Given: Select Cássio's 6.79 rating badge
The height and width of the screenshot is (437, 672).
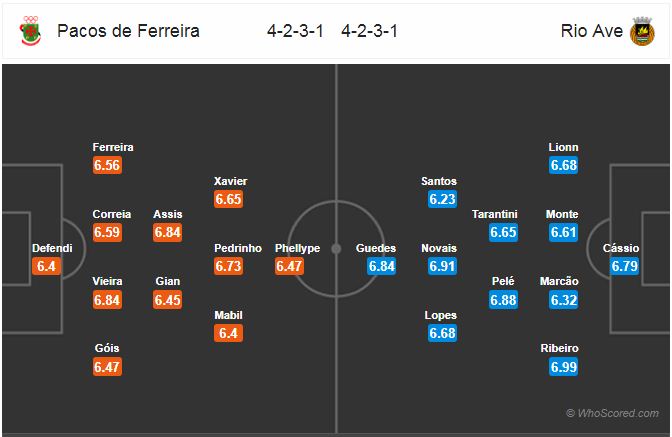Looking at the screenshot, I should click(624, 266).
